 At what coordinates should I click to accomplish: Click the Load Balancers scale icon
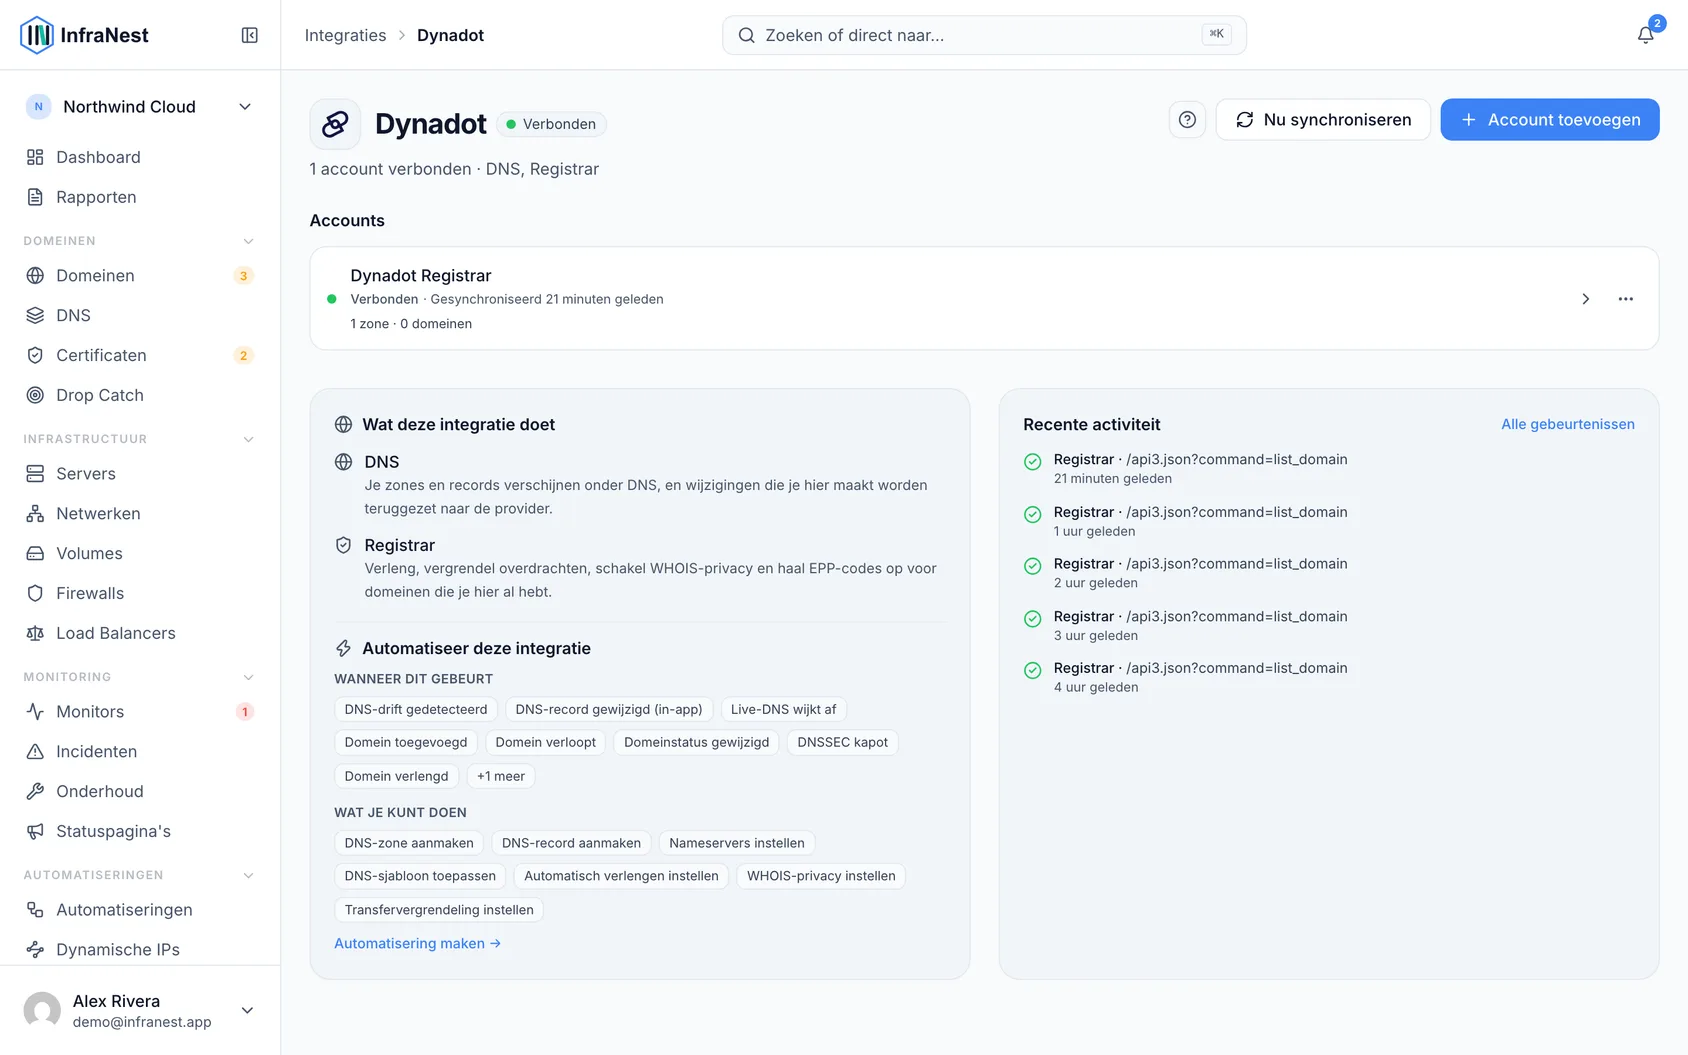tap(35, 633)
